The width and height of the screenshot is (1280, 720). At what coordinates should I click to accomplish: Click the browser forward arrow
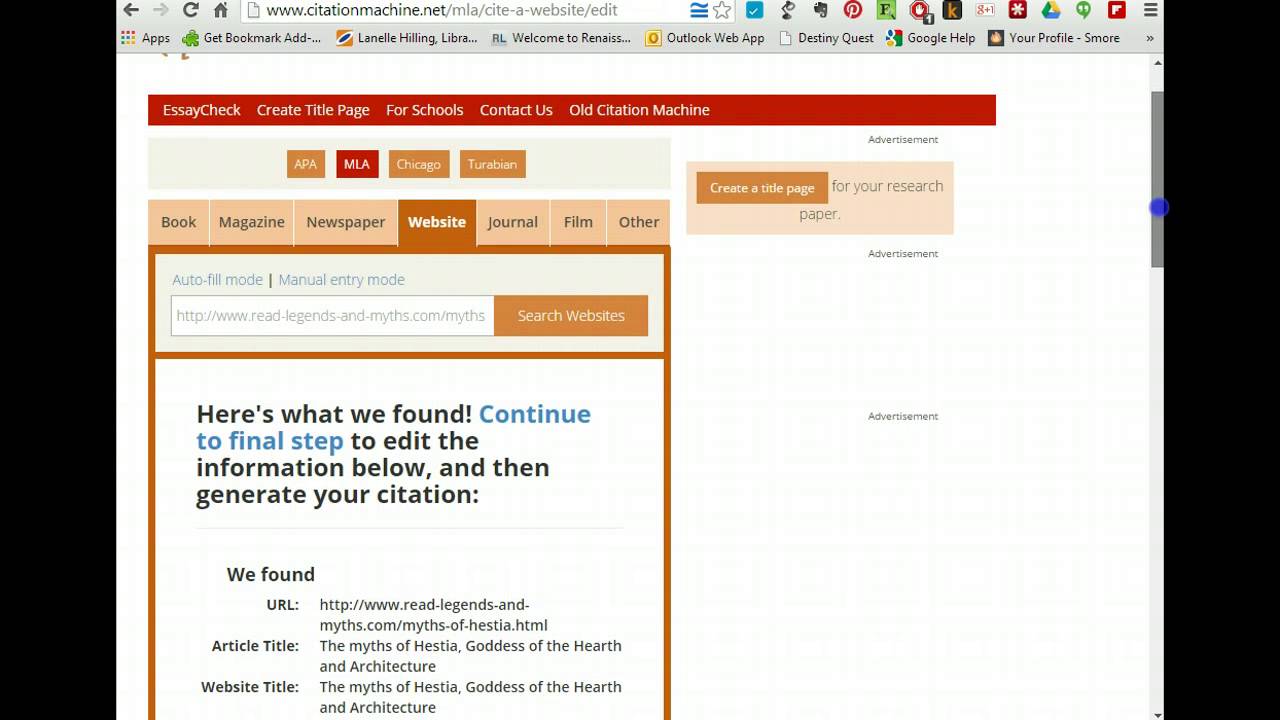(161, 10)
